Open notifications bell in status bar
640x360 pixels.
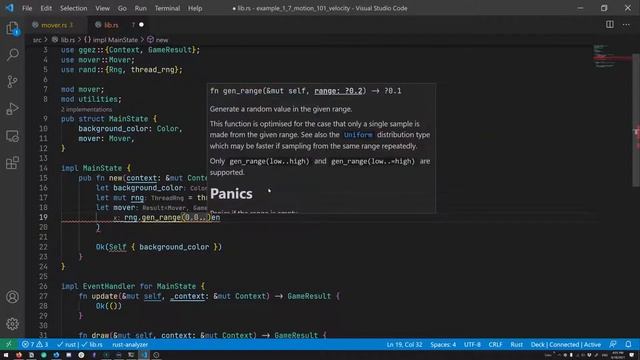[x=629, y=344]
